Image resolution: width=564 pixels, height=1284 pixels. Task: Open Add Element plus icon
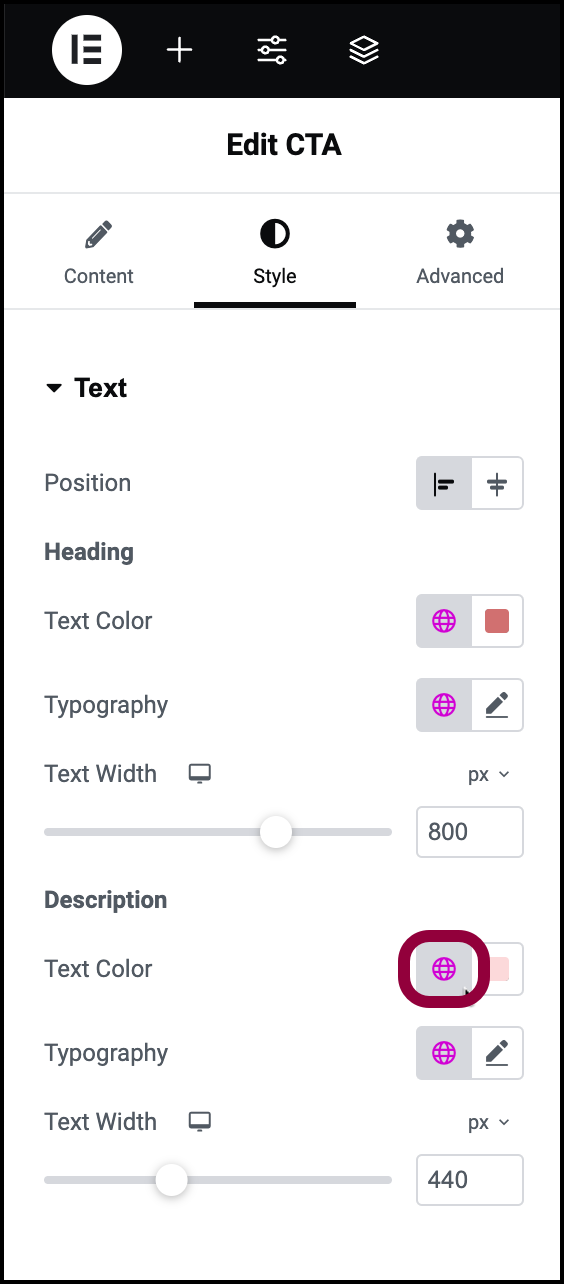point(179,50)
